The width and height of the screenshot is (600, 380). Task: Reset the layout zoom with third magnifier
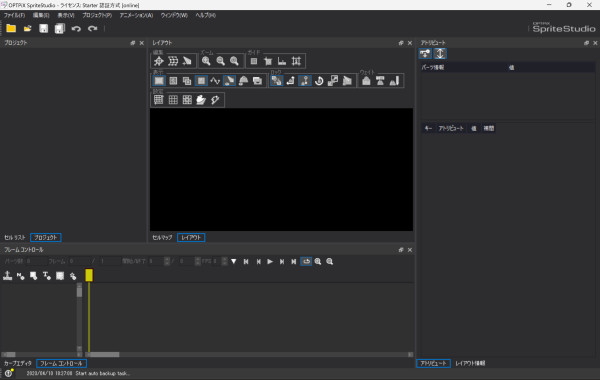pos(234,61)
